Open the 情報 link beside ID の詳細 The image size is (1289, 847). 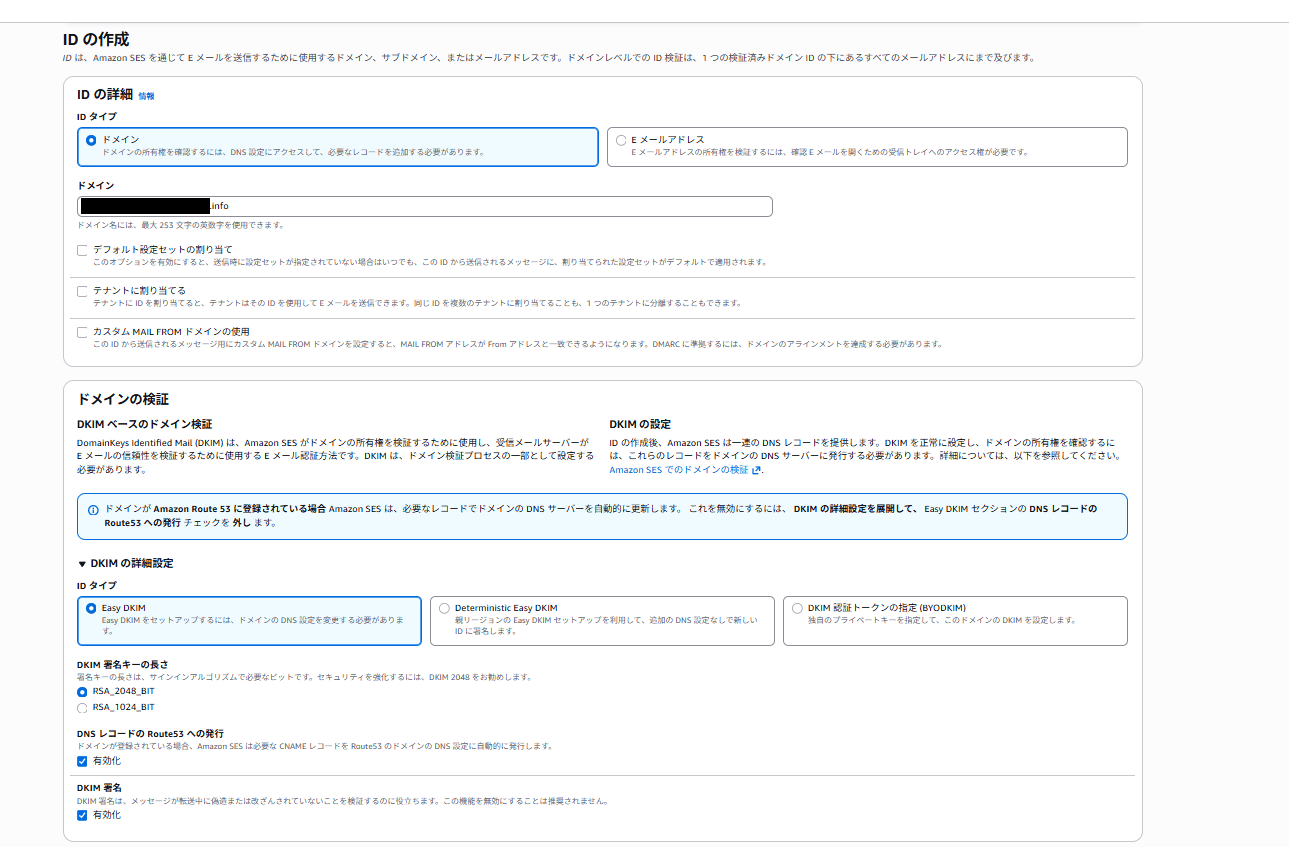(146, 96)
